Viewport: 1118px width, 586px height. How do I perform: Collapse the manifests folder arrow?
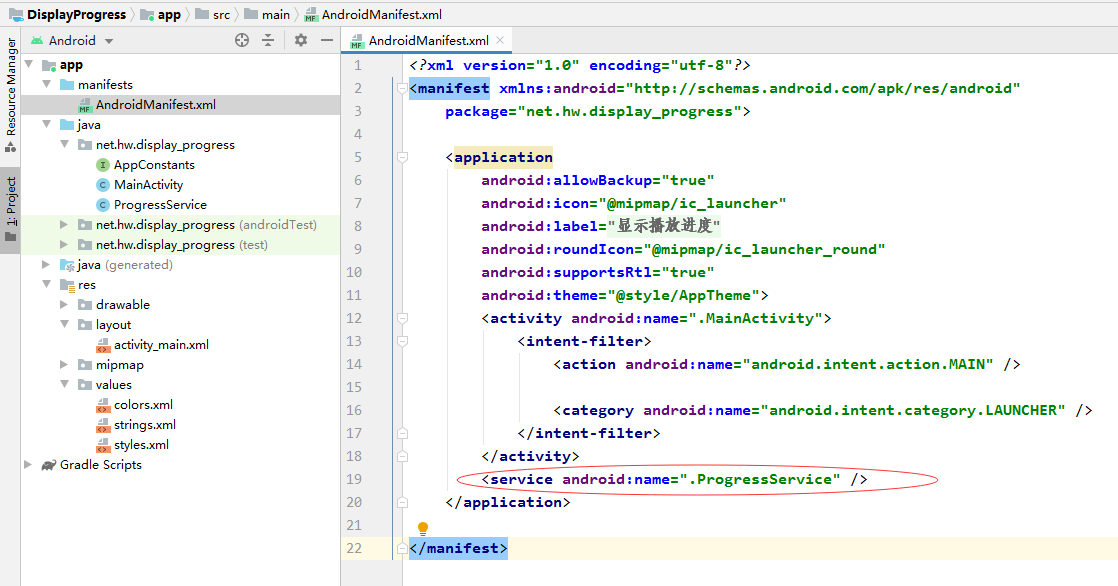pyautogui.click(x=47, y=85)
